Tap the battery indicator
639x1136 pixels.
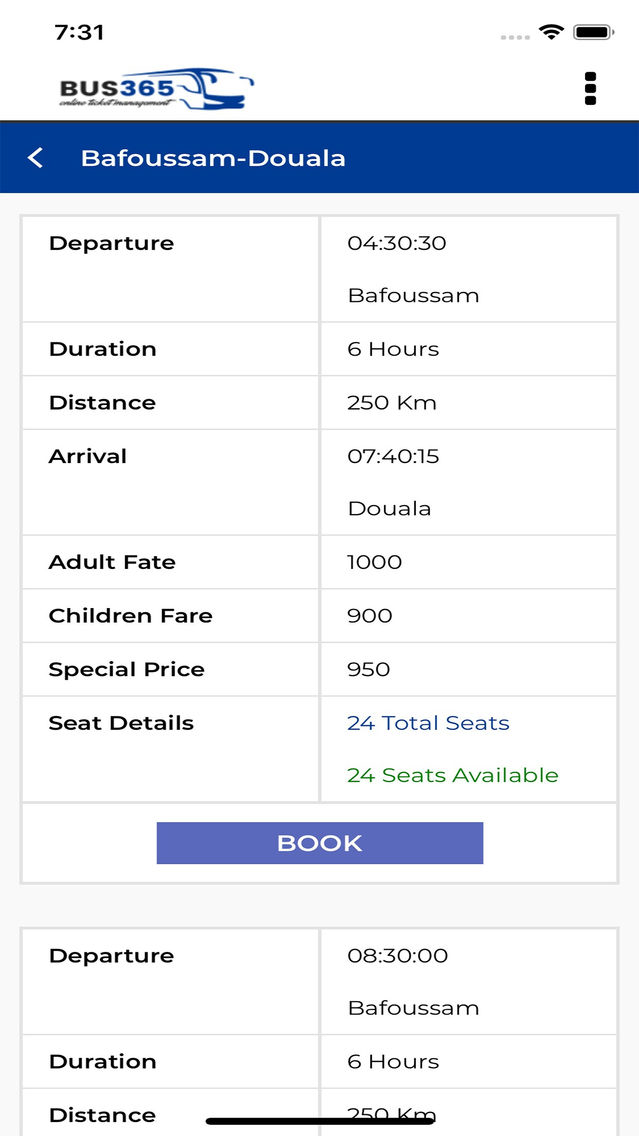591,32
